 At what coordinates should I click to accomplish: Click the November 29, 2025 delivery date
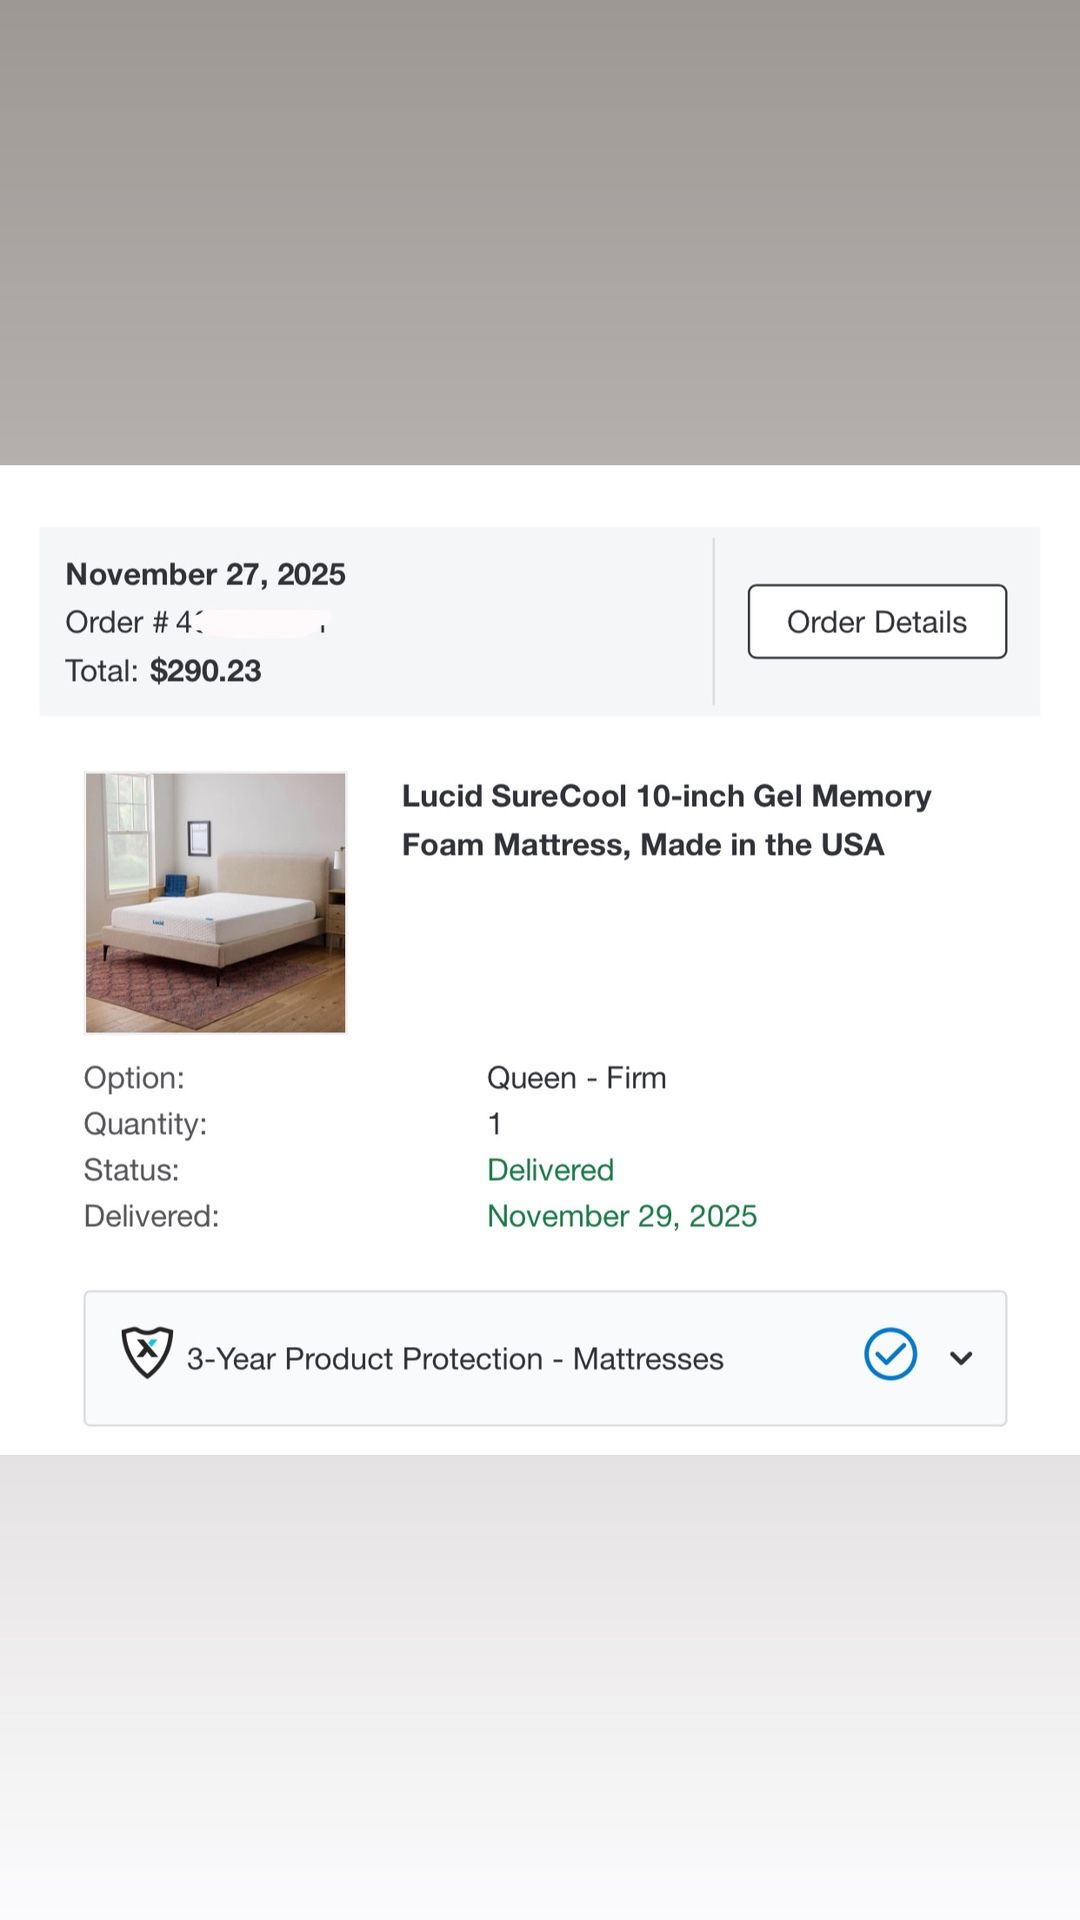point(622,1216)
